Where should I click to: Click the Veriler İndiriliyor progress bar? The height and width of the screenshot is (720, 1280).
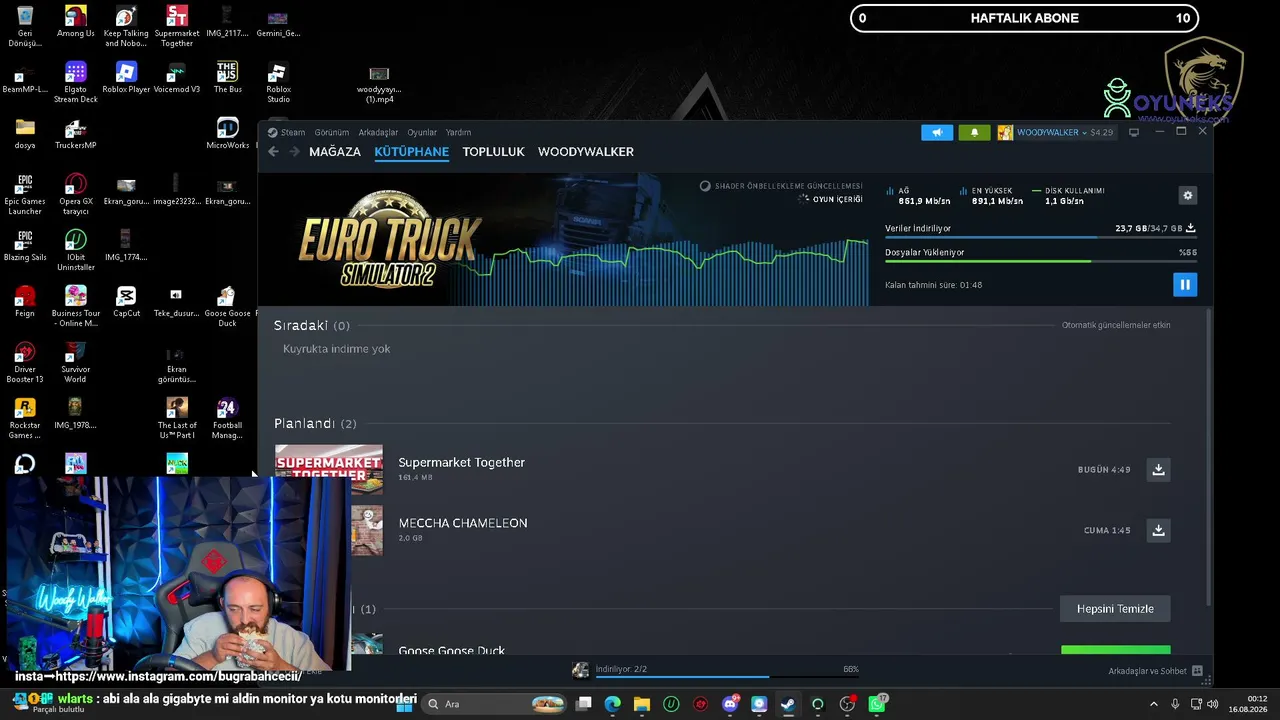(1040, 237)
